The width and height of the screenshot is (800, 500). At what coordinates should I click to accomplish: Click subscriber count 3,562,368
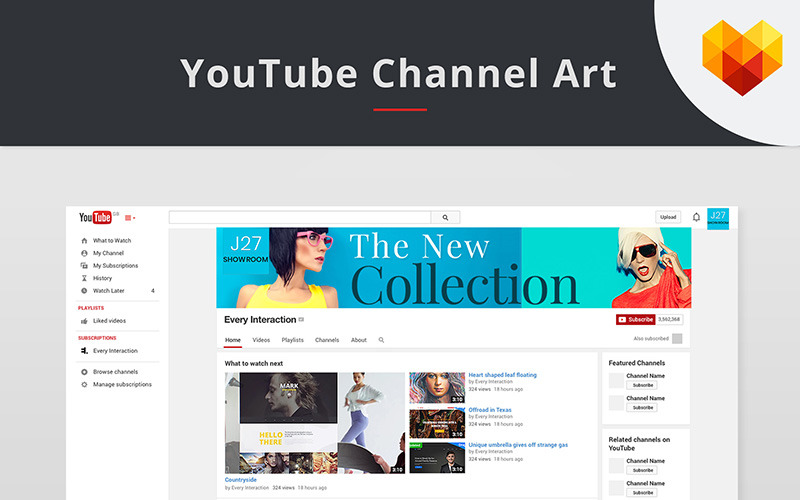pos(669,319)
